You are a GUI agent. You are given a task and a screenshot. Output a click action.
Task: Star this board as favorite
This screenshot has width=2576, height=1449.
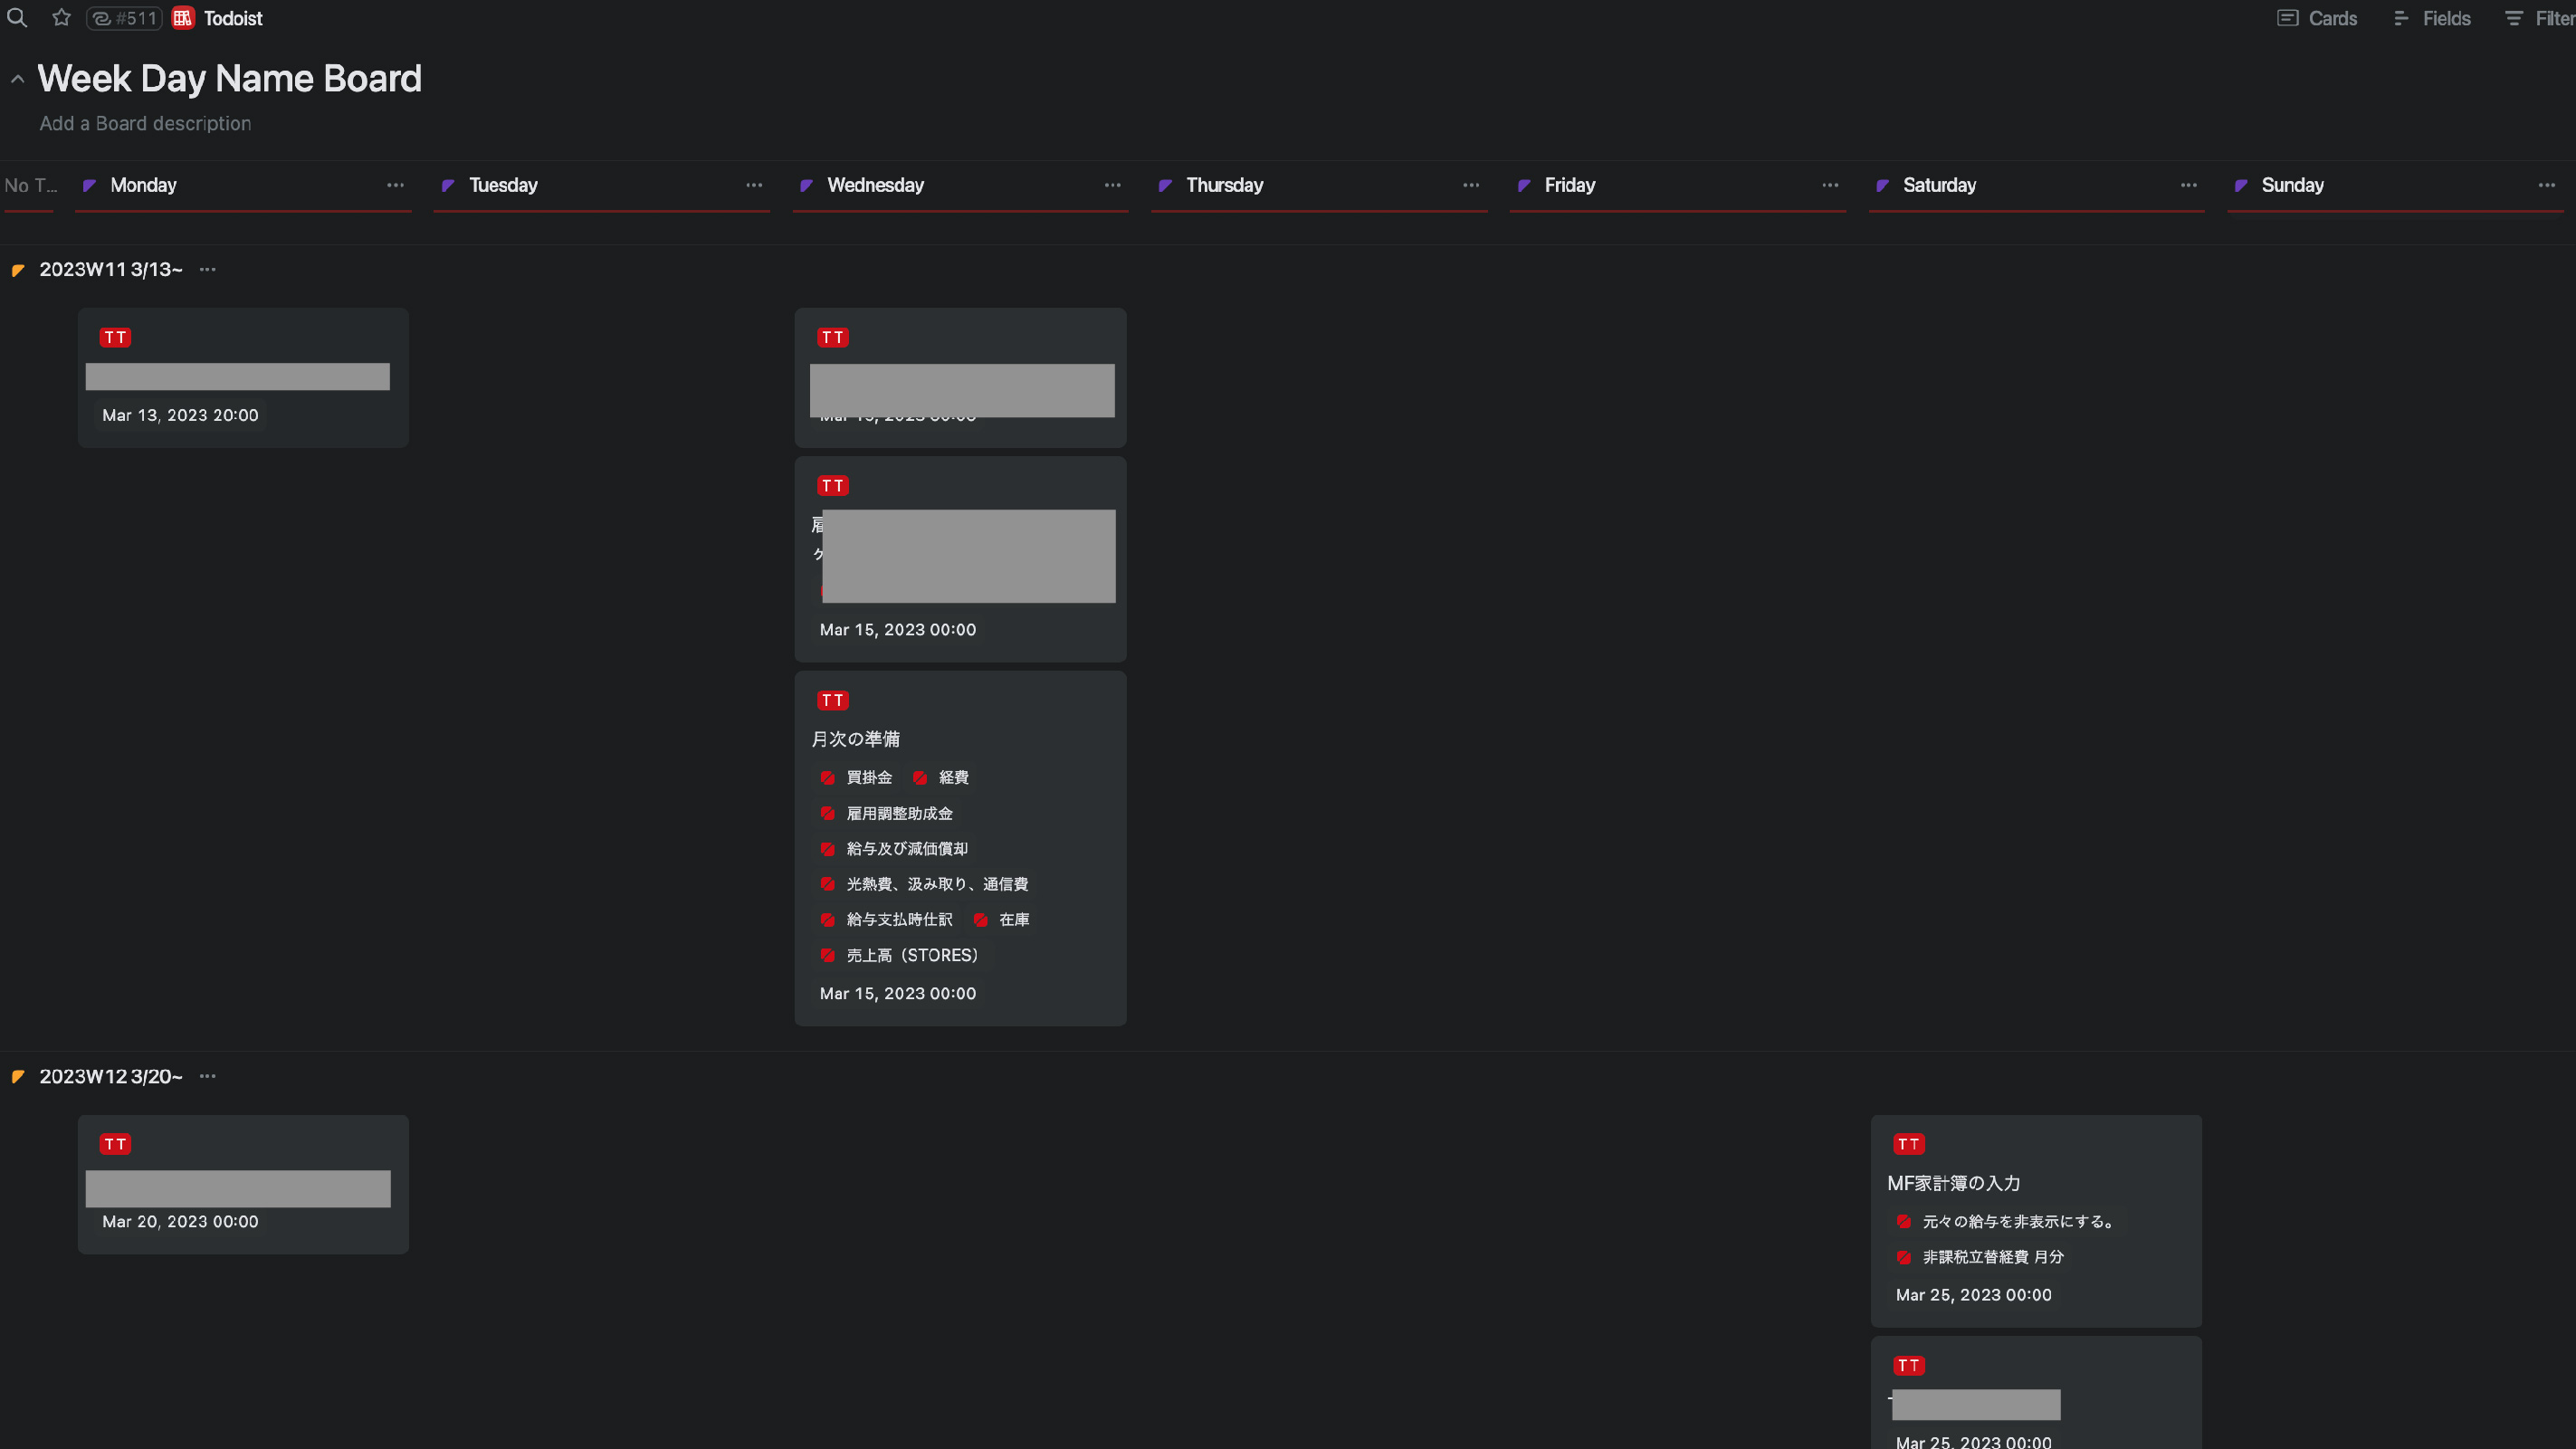61,18
